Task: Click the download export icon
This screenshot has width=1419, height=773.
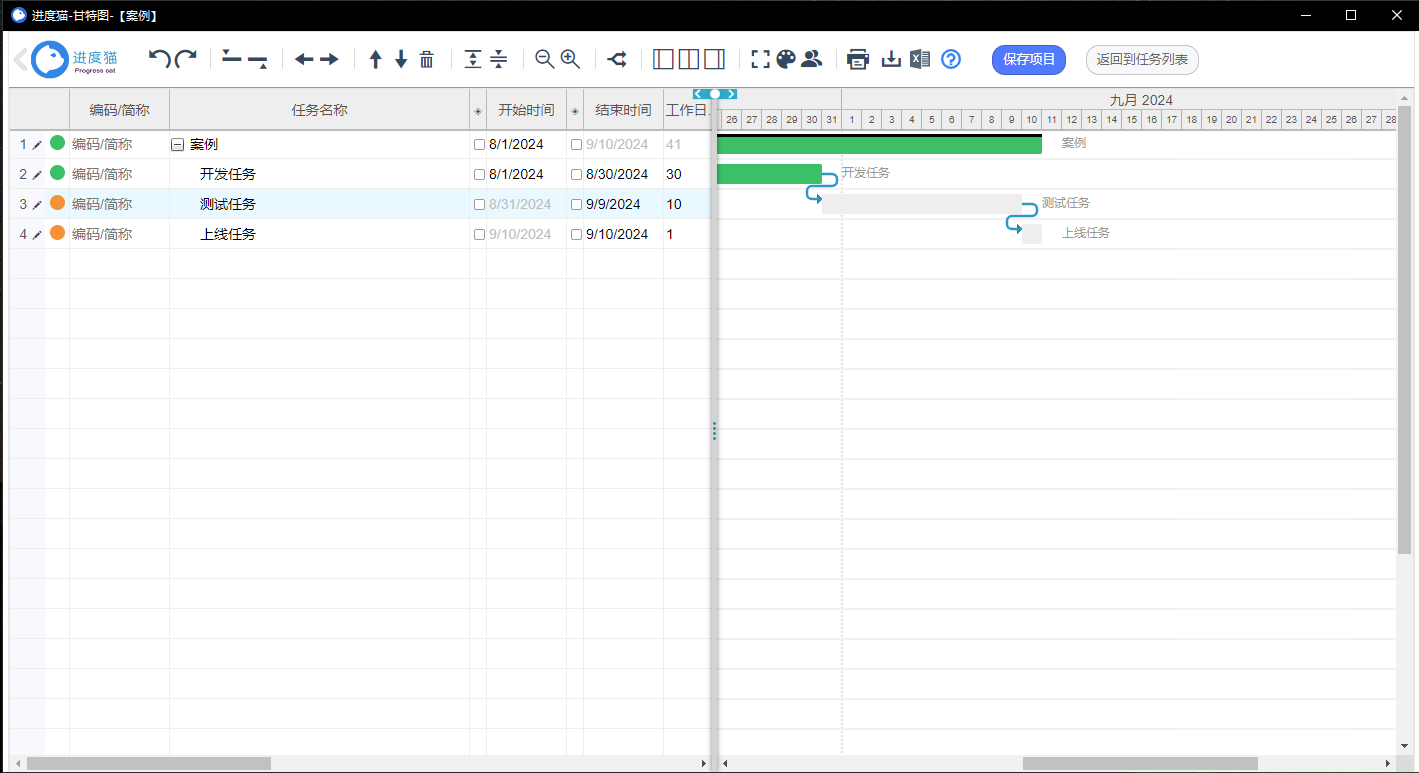Action: [x=891, y=59]
